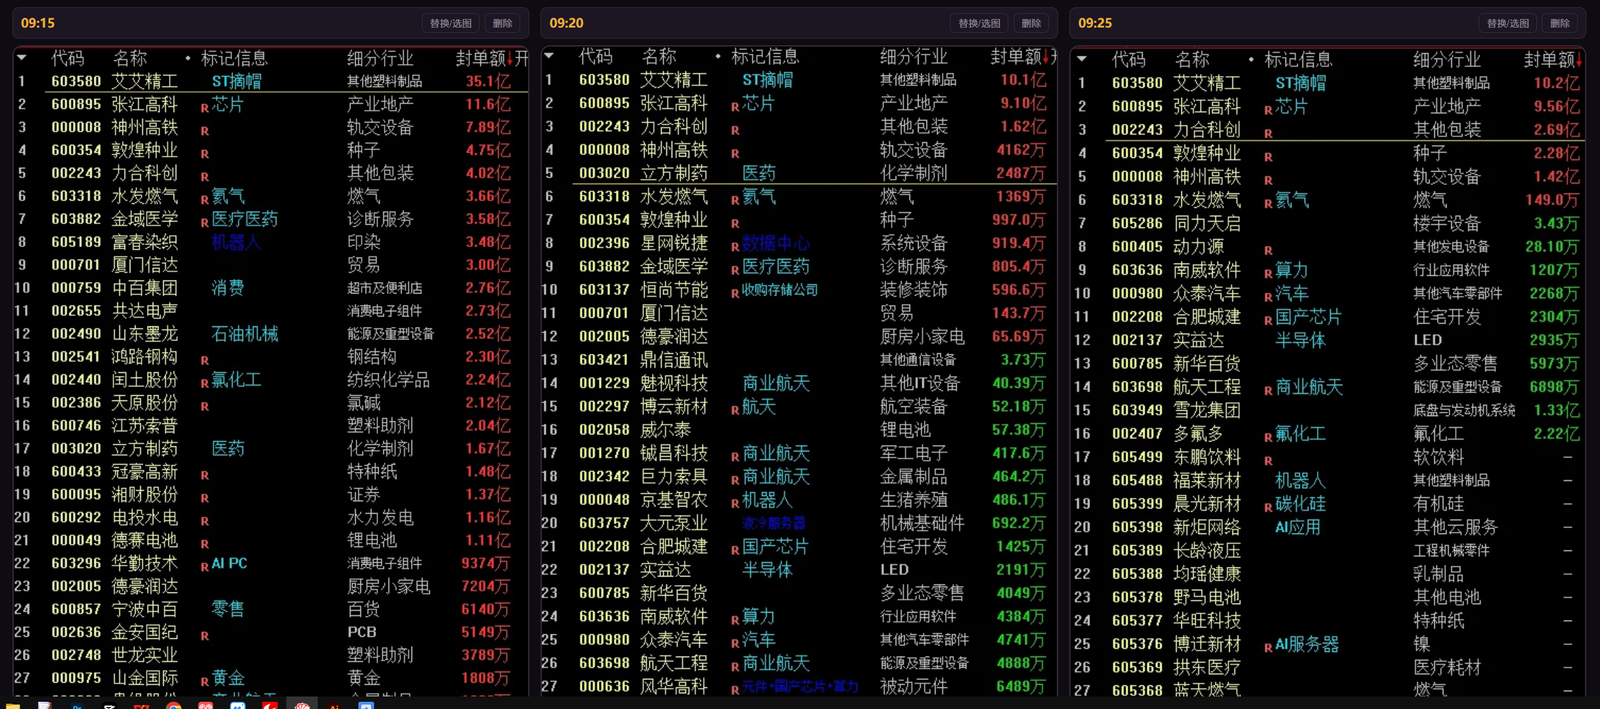Select 动力源 row in 09:25 table

(x=1330, y=247)
